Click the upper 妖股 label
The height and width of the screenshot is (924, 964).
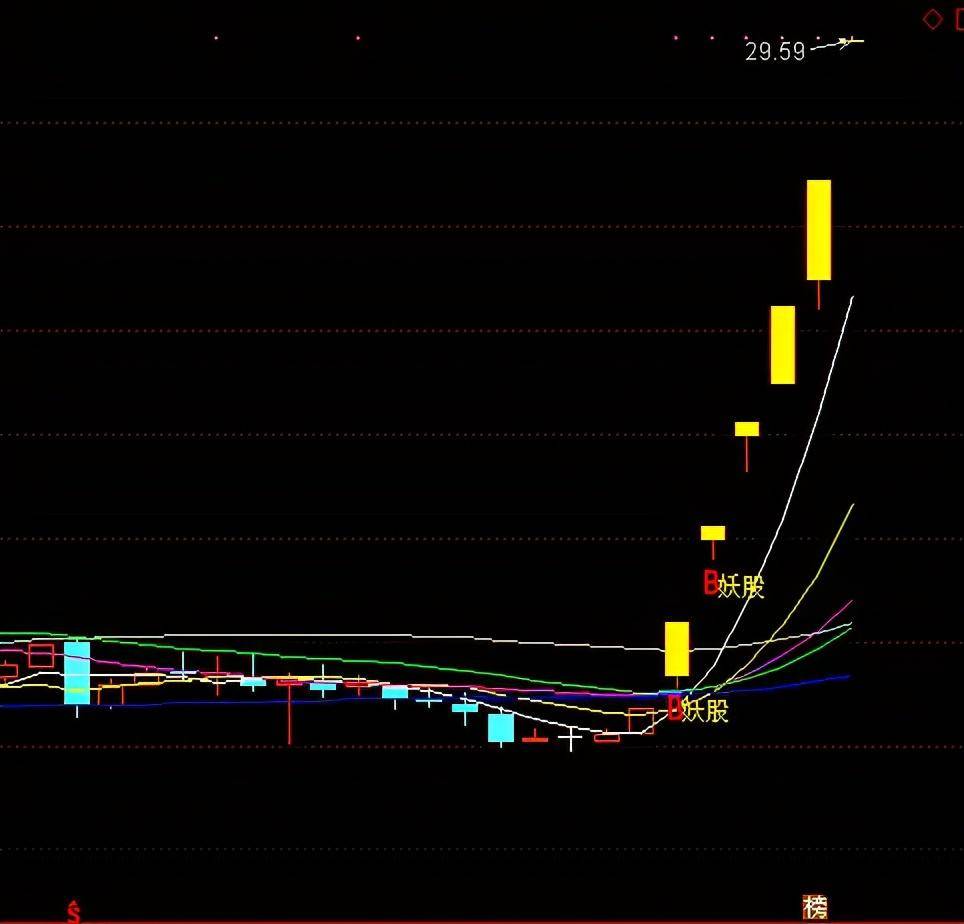[x=741, y=587]
